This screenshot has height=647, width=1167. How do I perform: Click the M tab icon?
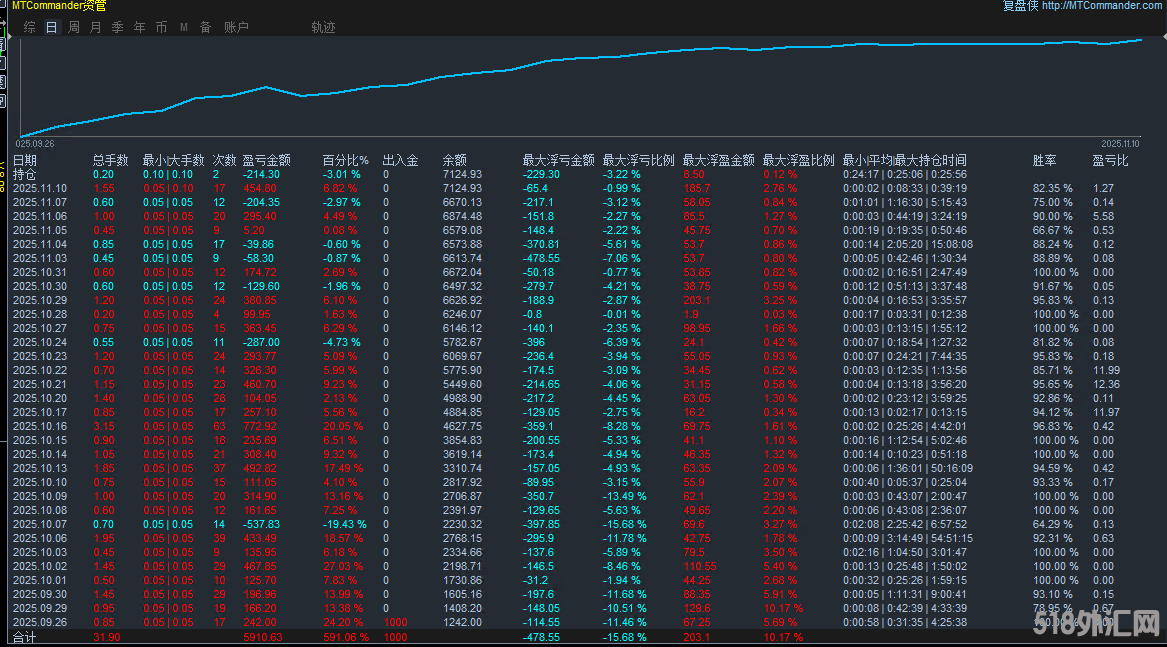click(x=184, y=27)
